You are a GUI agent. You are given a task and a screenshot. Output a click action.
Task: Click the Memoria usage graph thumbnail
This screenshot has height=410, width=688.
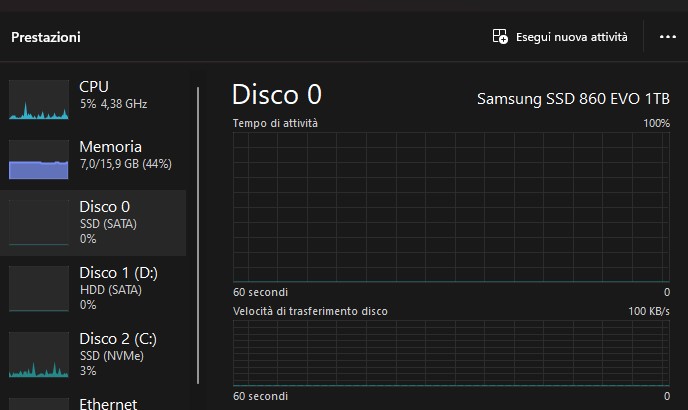pyautogui.click(x=39, y=159)
